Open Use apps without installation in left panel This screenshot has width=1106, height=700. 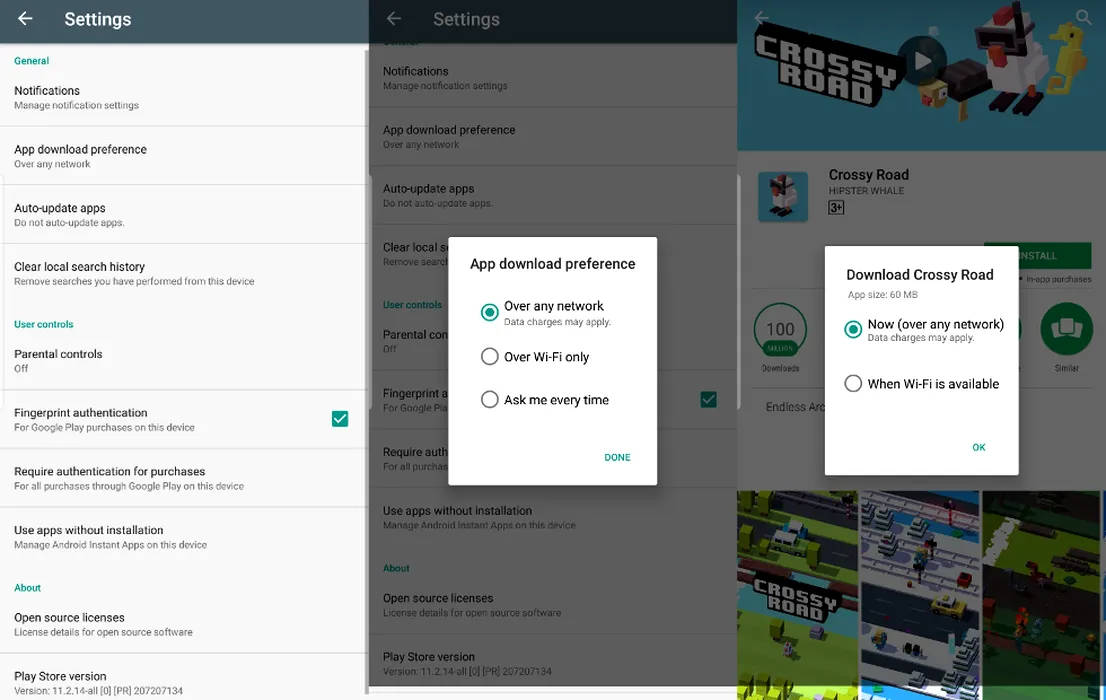(x=183, y=536)
